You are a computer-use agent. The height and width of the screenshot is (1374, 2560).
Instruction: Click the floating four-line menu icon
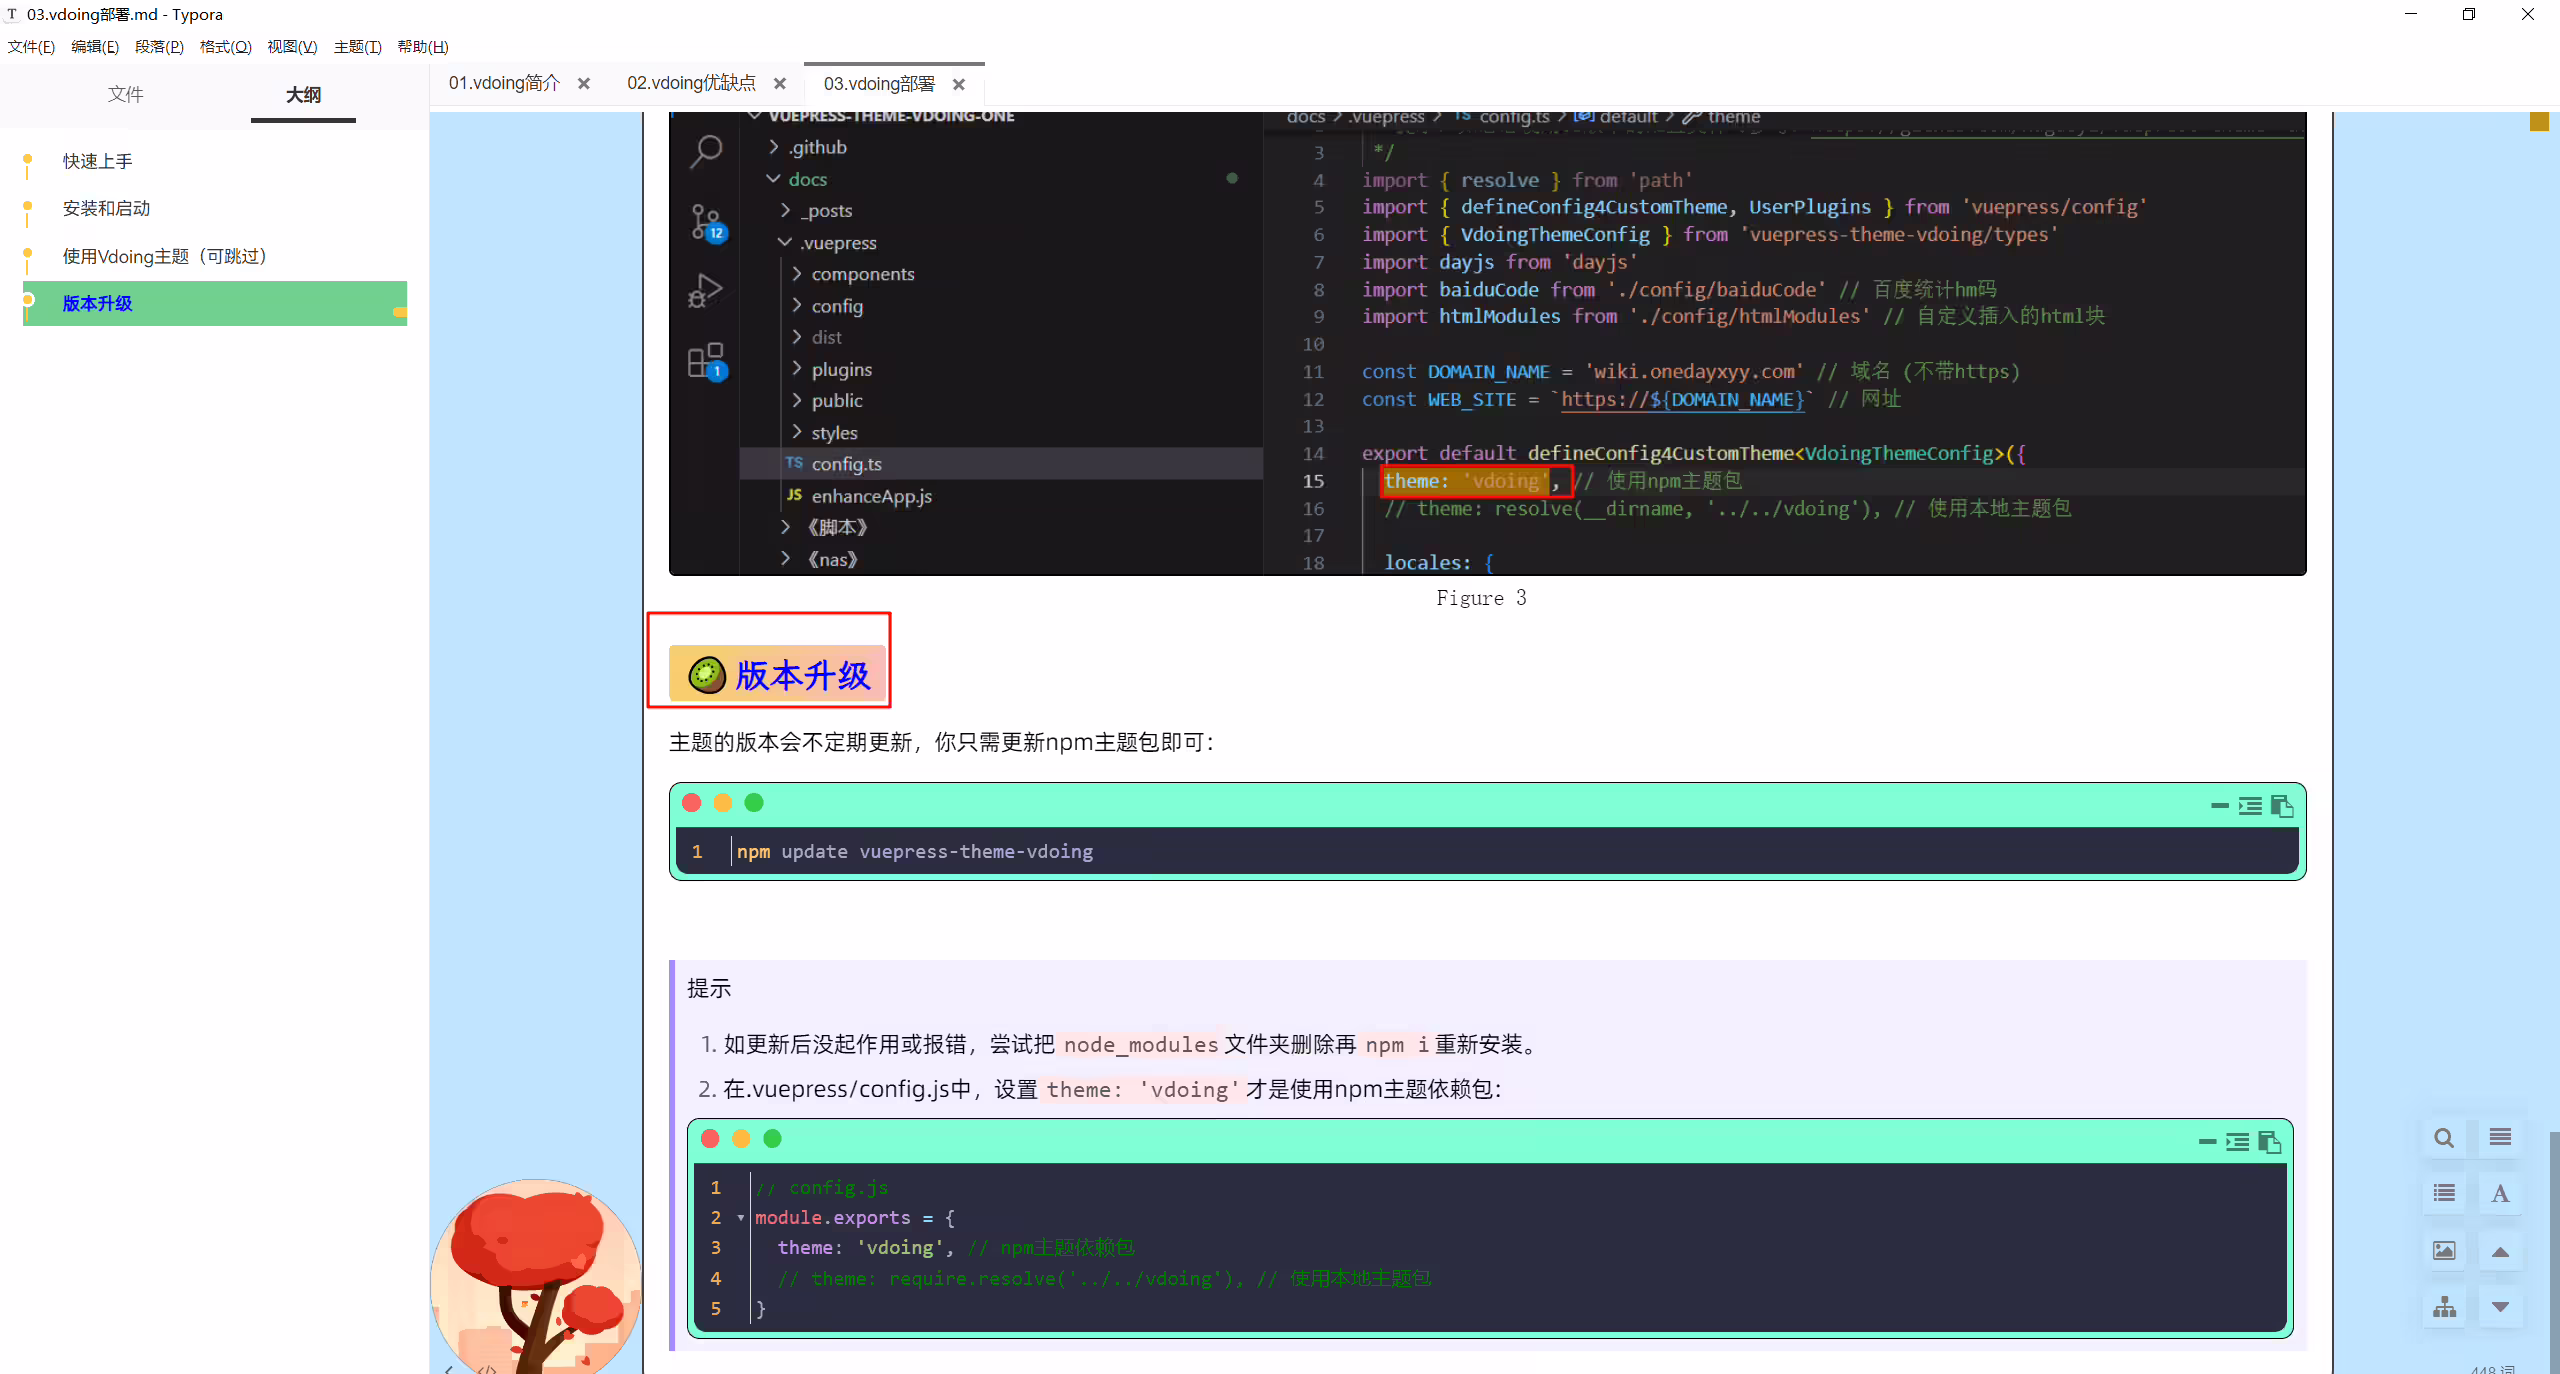click(x=2500, y=1138)
